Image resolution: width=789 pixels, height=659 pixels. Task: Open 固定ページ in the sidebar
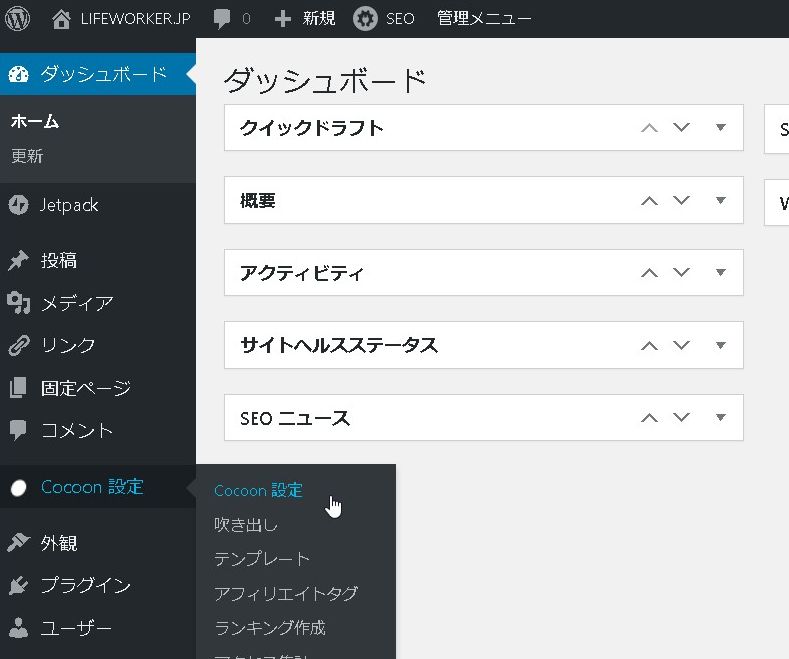[86, 388]
